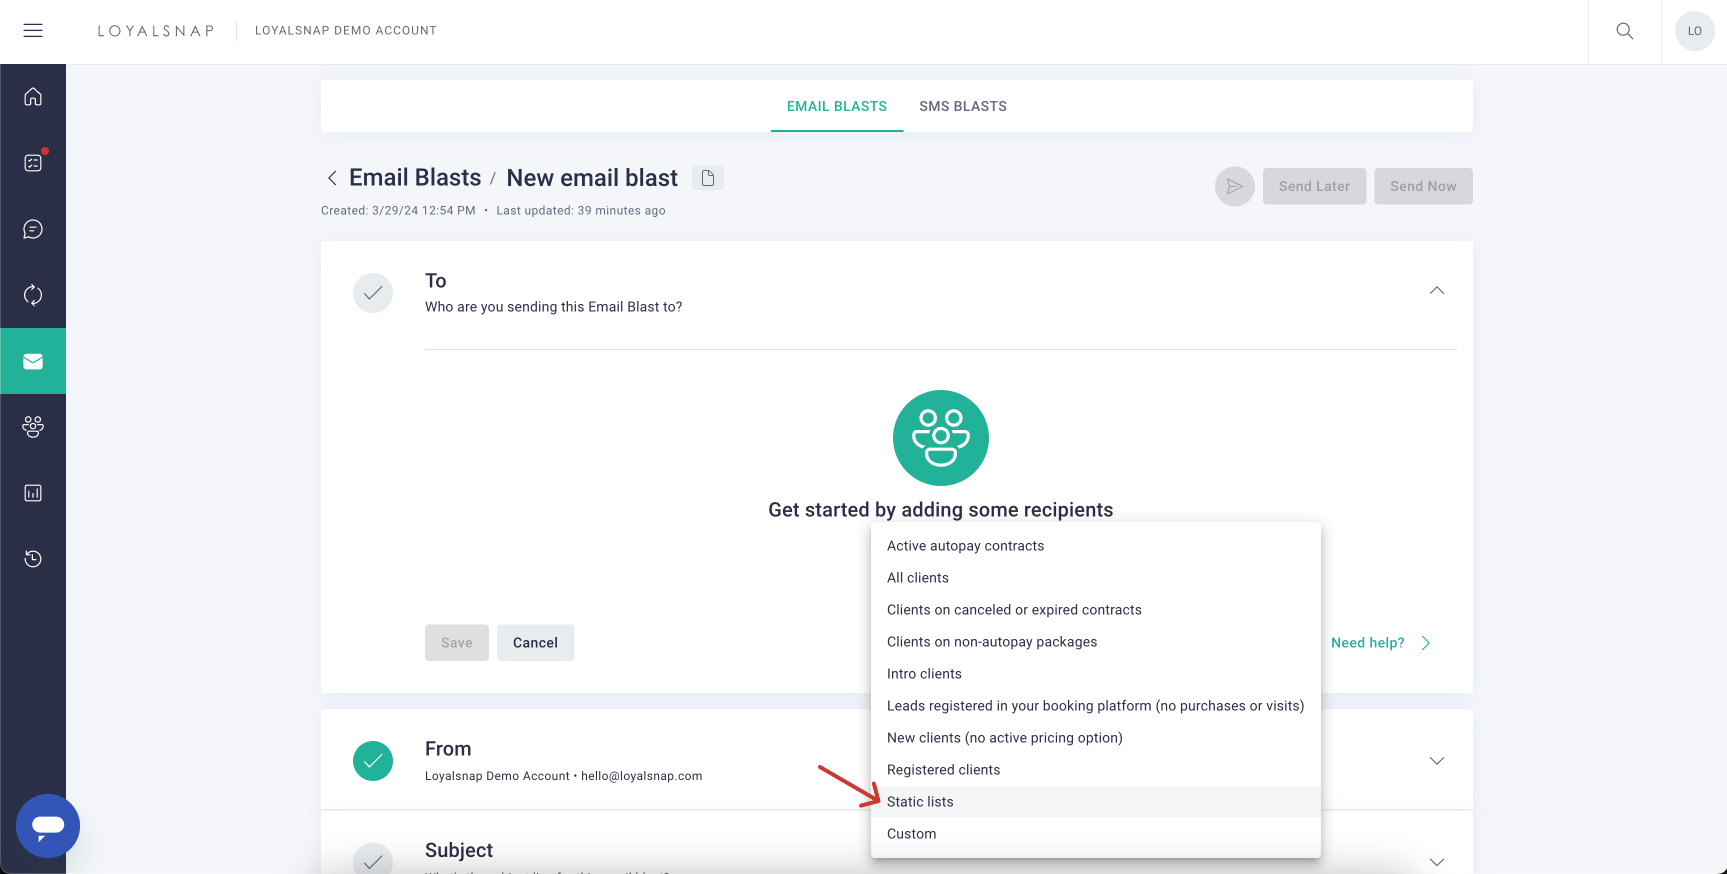This screenshot has width=1727, height=874.
Task: Click the Send Later button
Action: pyautogui.click(x=1314, y=186)
